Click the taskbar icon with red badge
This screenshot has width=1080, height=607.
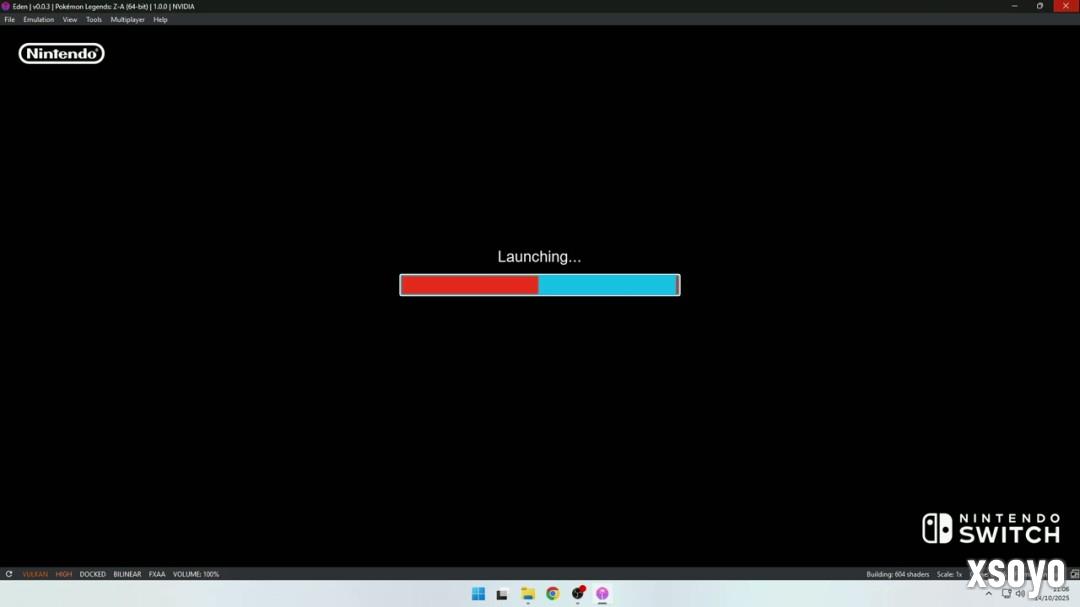578,594
